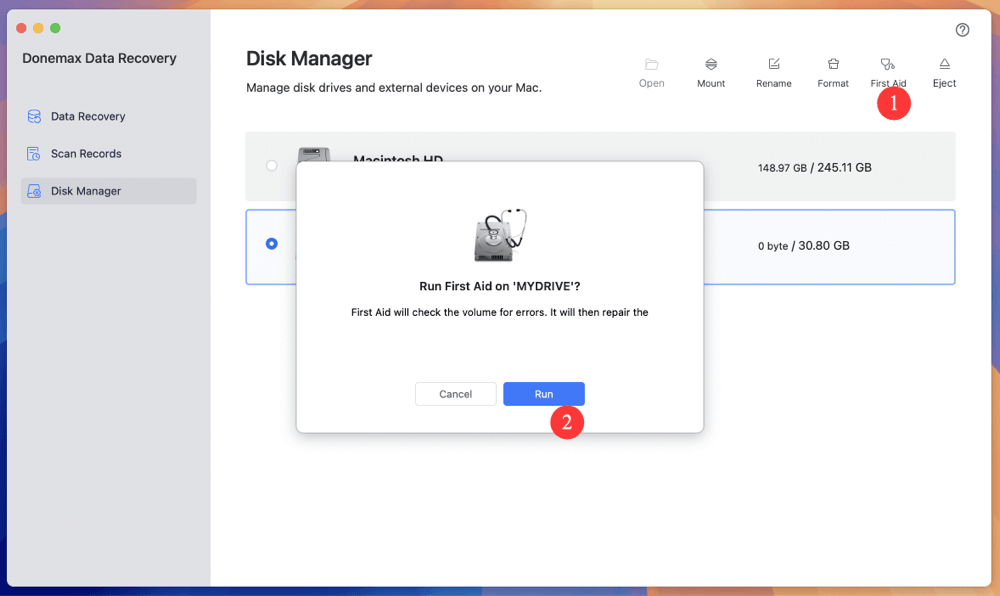Deselect the currently selected drive radio button
The height and width of the screenshot is (596, 1000).
270,242
